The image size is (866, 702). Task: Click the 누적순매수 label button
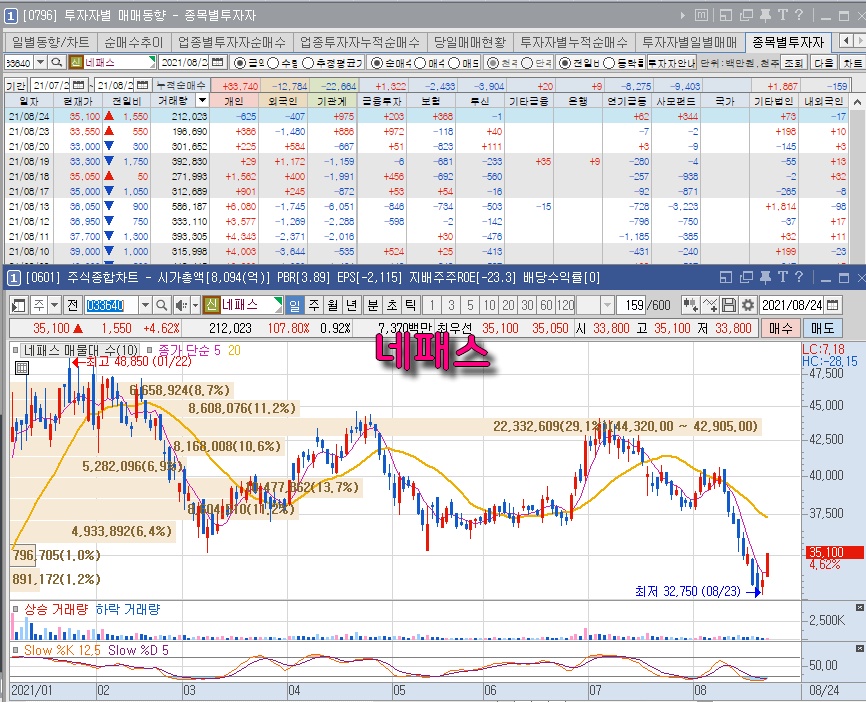(181, 86)
